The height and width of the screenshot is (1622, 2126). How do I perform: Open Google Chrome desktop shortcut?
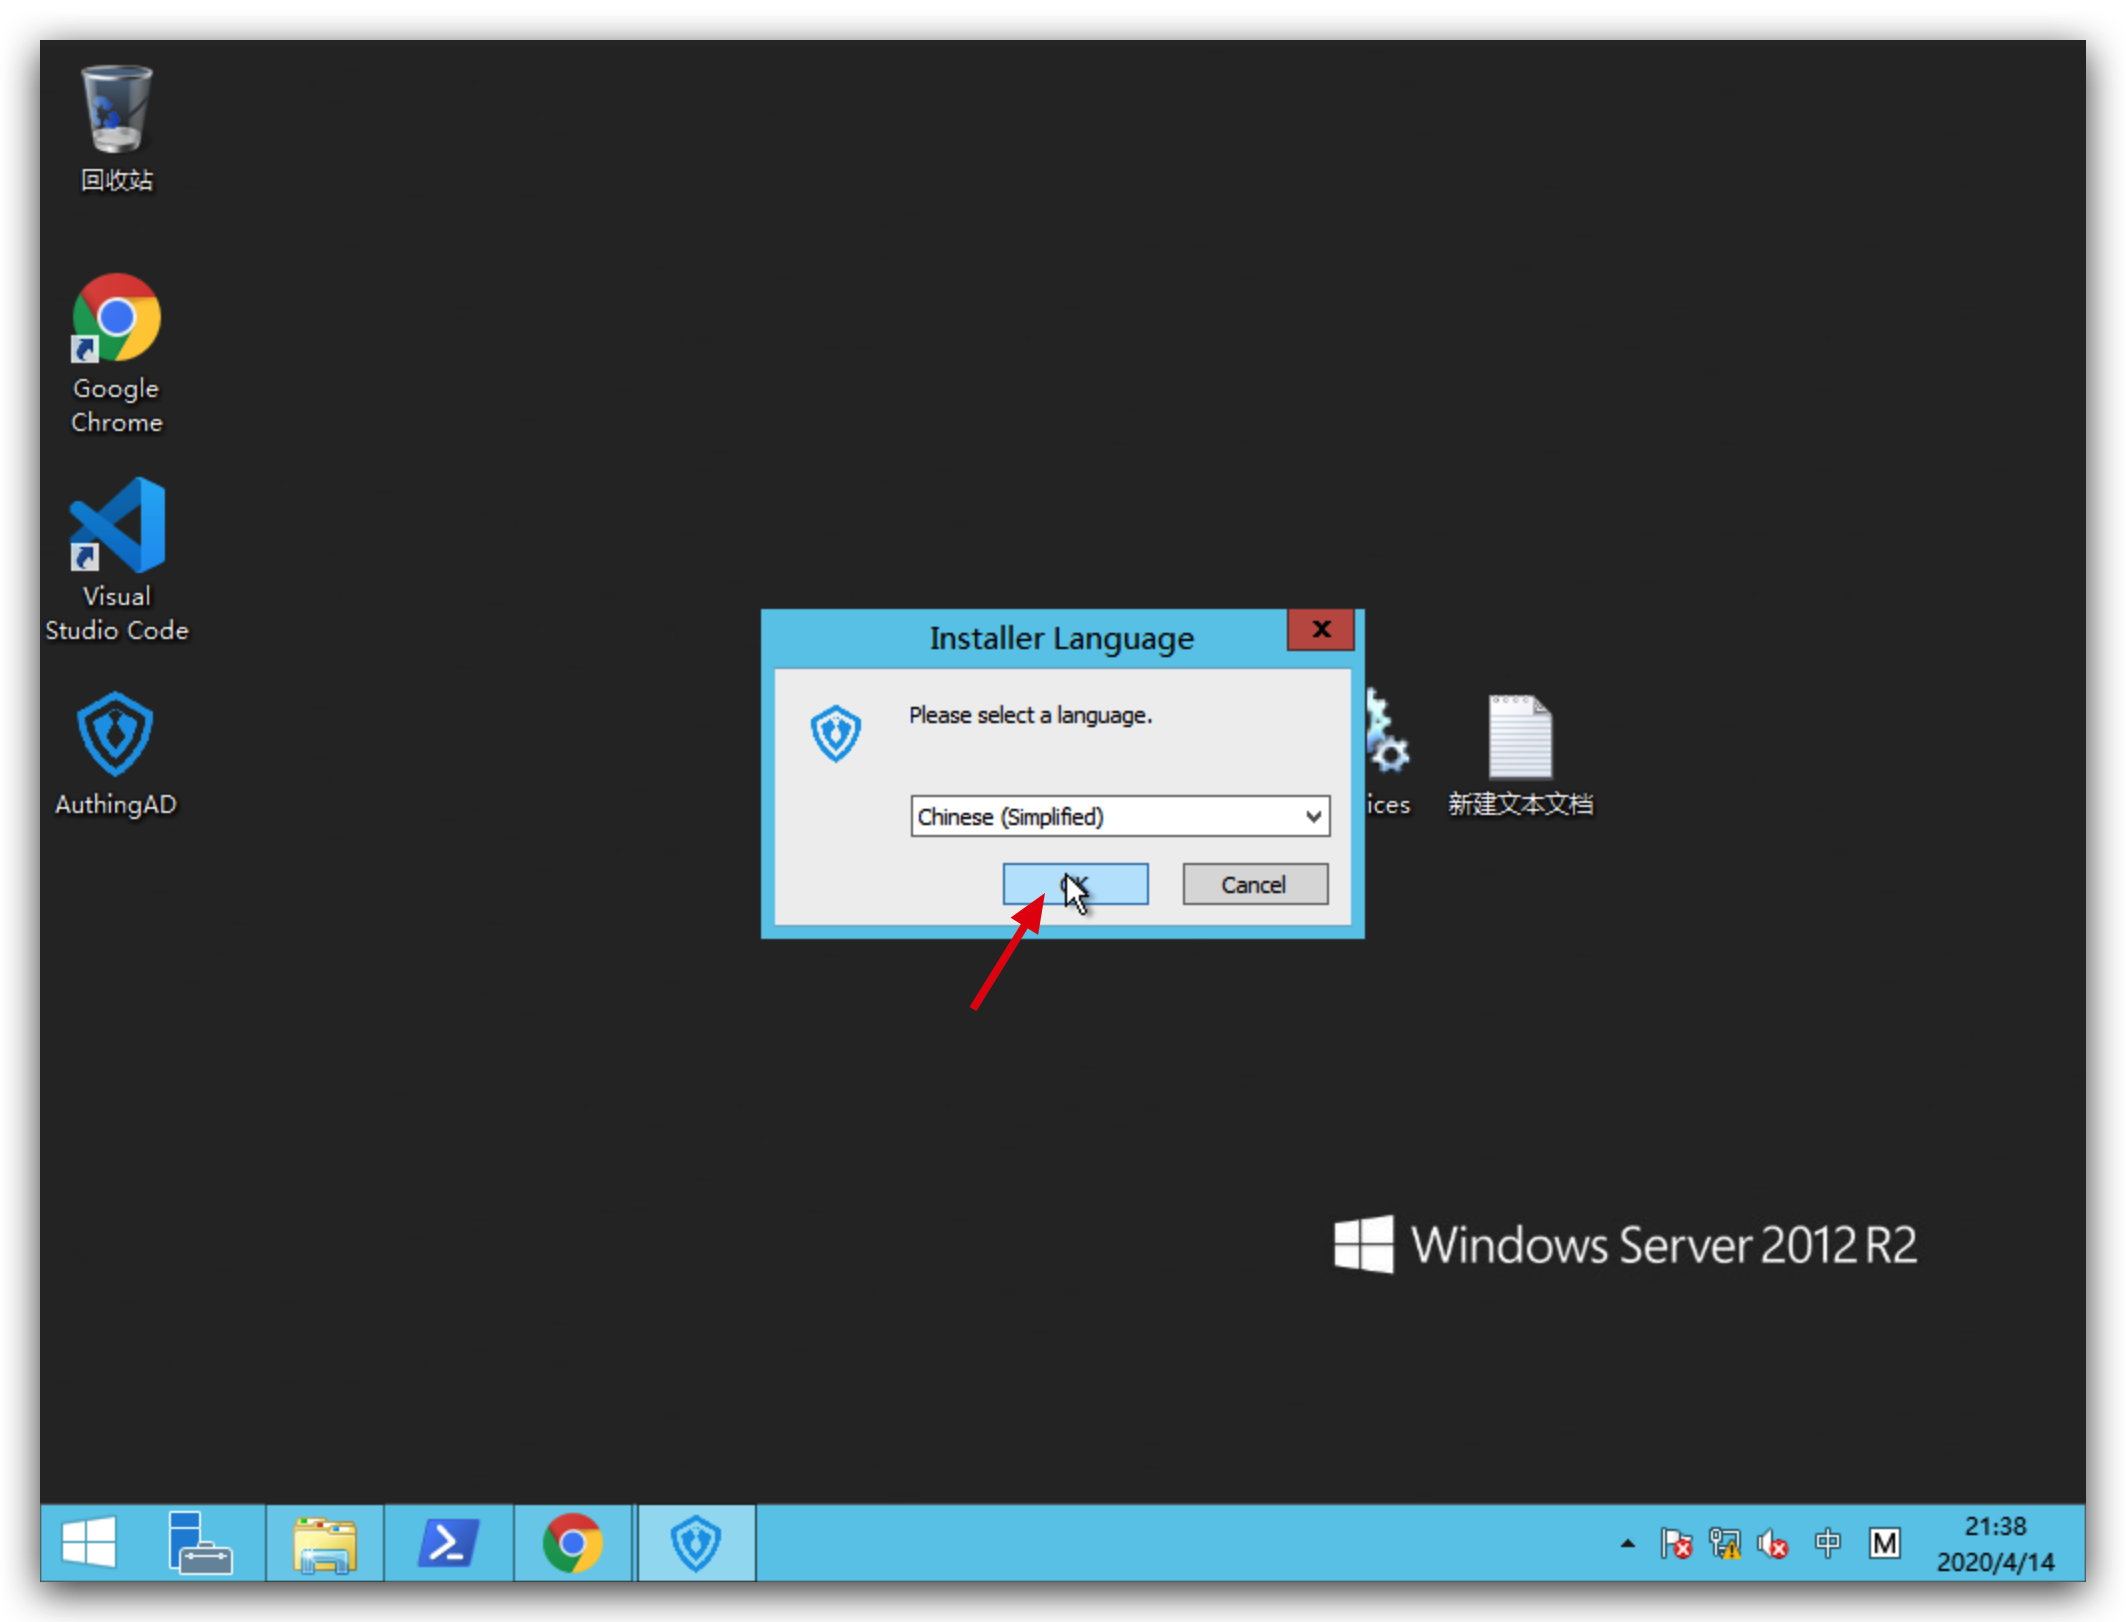coord(116,320)
